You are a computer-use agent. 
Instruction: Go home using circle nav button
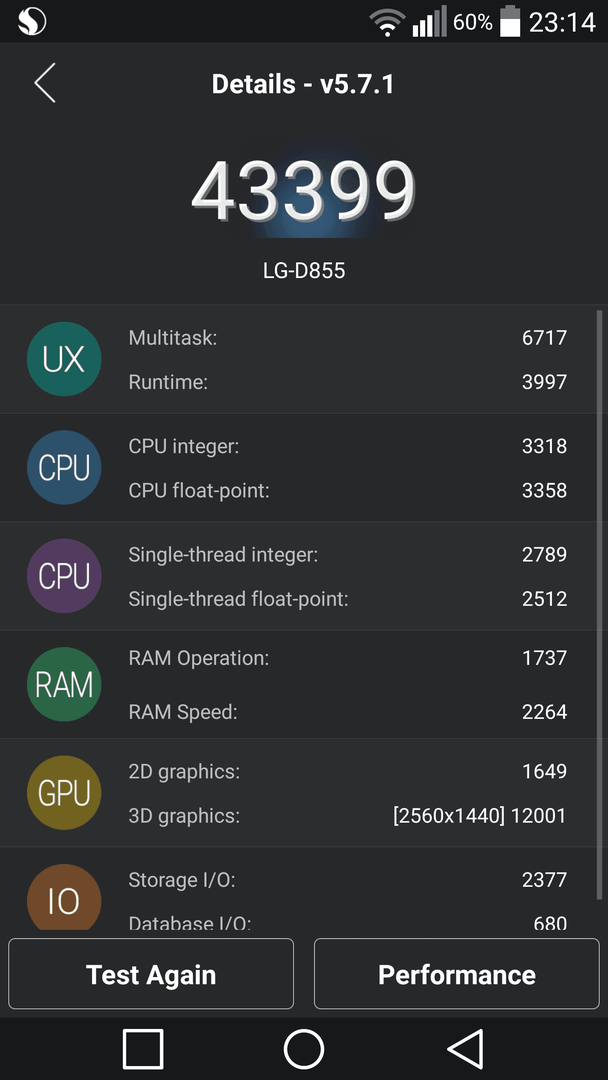click(x=304, y=1049)
